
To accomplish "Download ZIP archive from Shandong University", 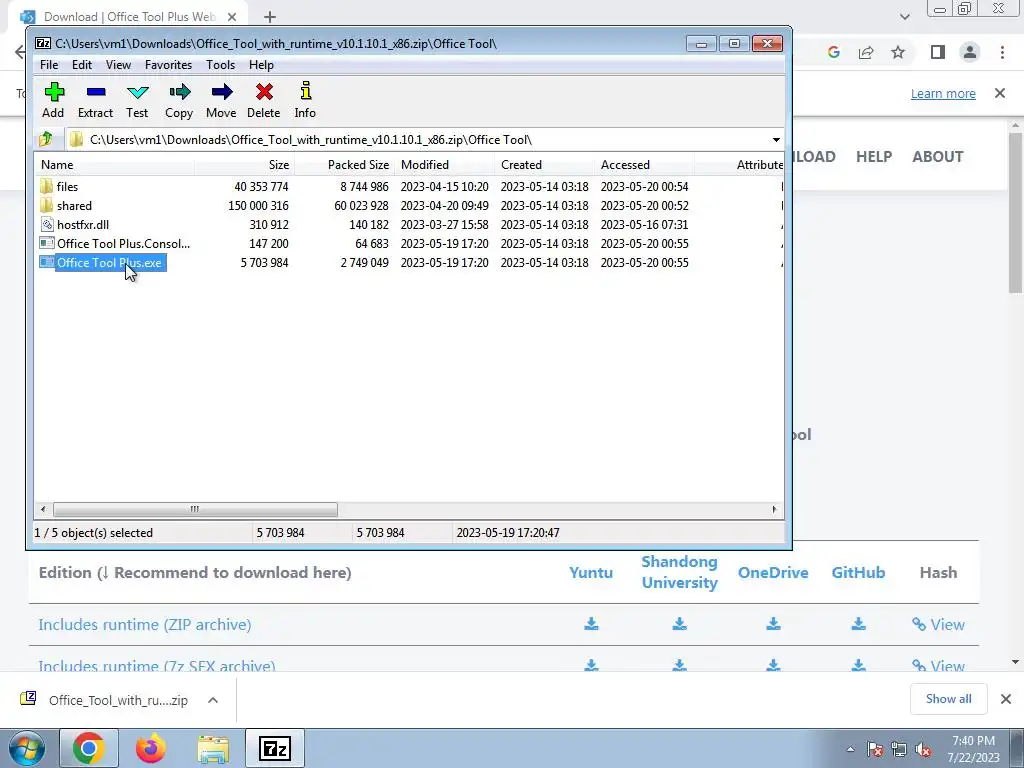I will 679,624.
